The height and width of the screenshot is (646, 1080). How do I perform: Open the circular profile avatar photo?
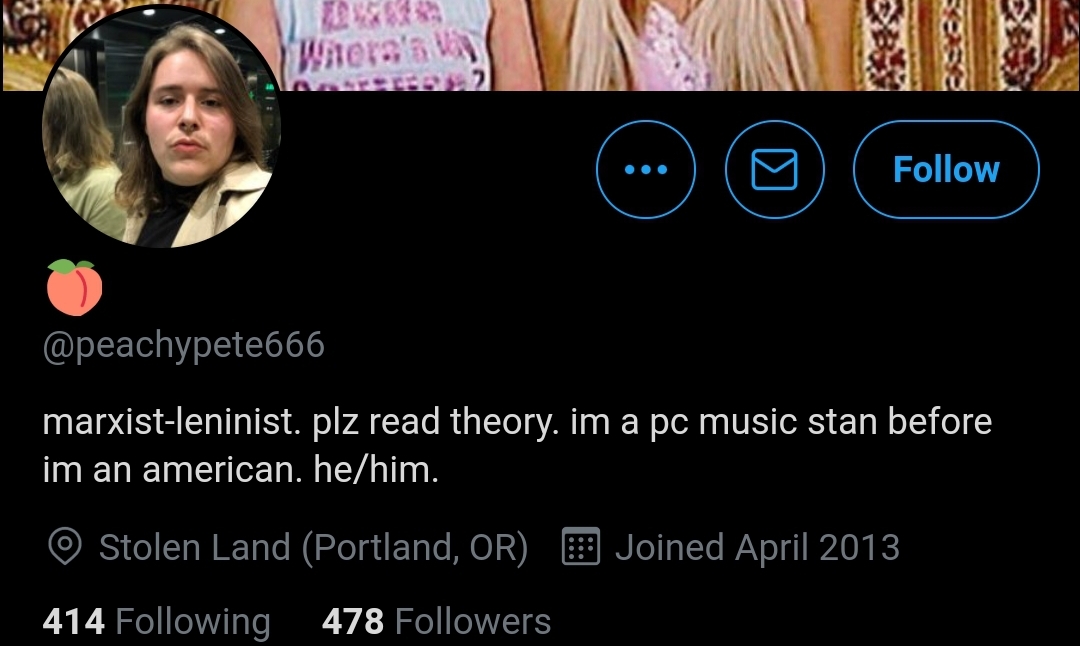(162, 127)
